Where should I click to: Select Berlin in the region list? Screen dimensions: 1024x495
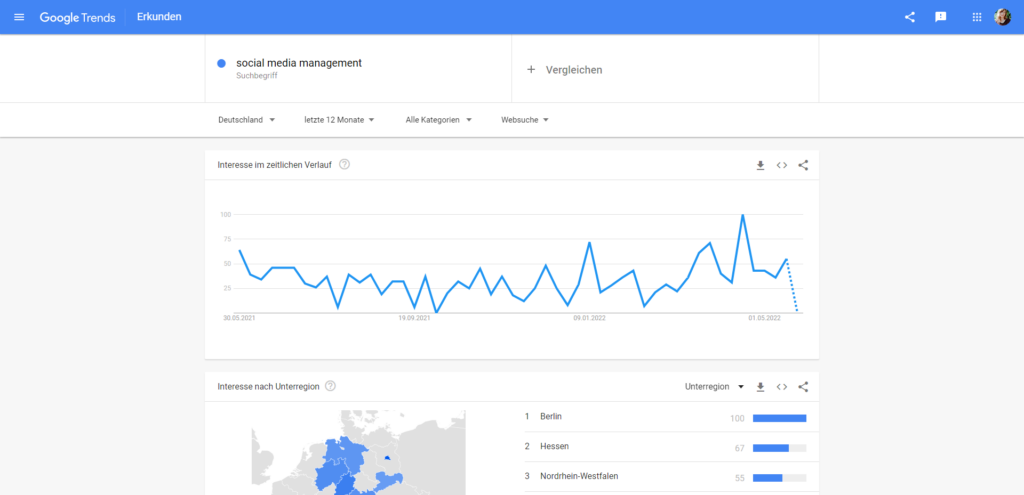[551, 416]
